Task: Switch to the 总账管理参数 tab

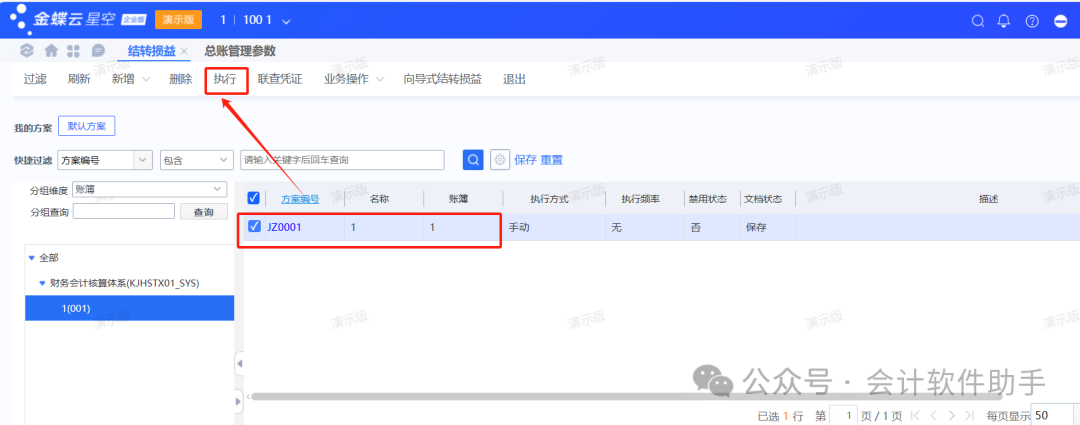Action: point(240,51)
